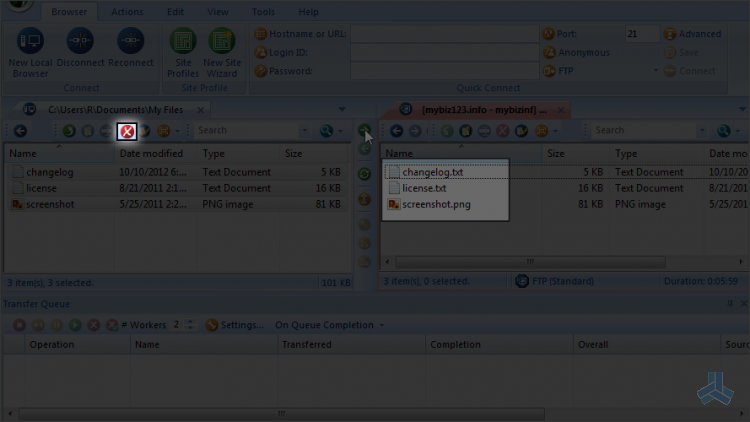Click the Login ID input field
This screenshot has width=750, height=422.
click(444, 53)
